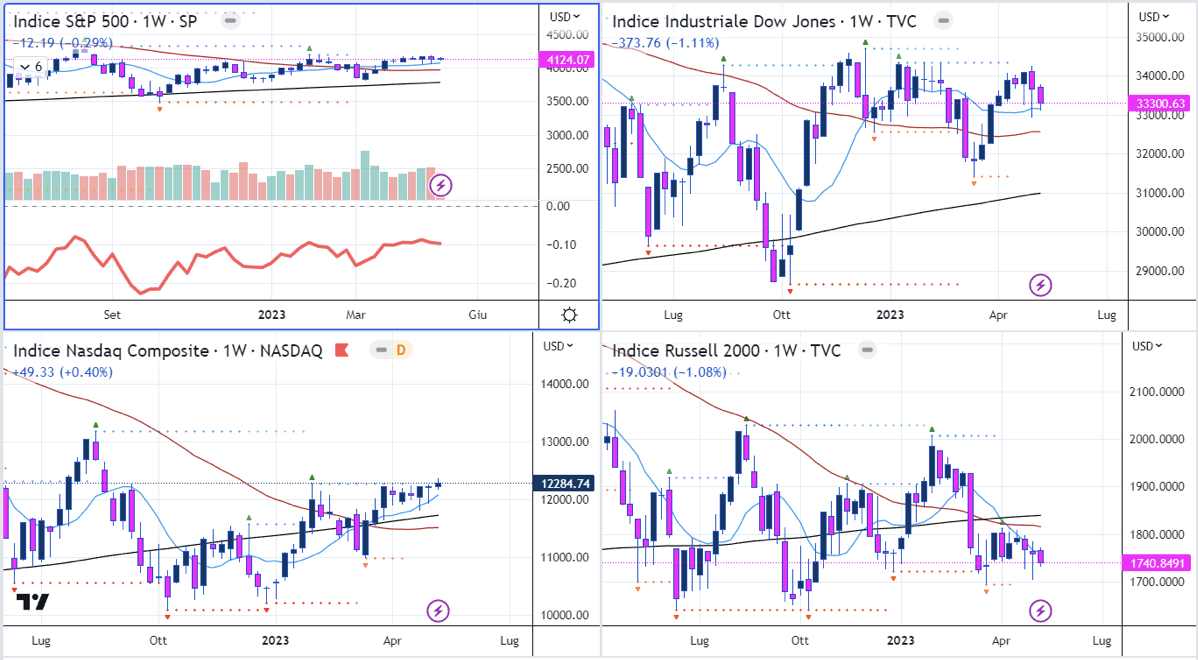Viewport: 1198px width, 660px height.
Task: Toggle market status pill on Russell 2000 title
Action: click(x=866, y=351)
